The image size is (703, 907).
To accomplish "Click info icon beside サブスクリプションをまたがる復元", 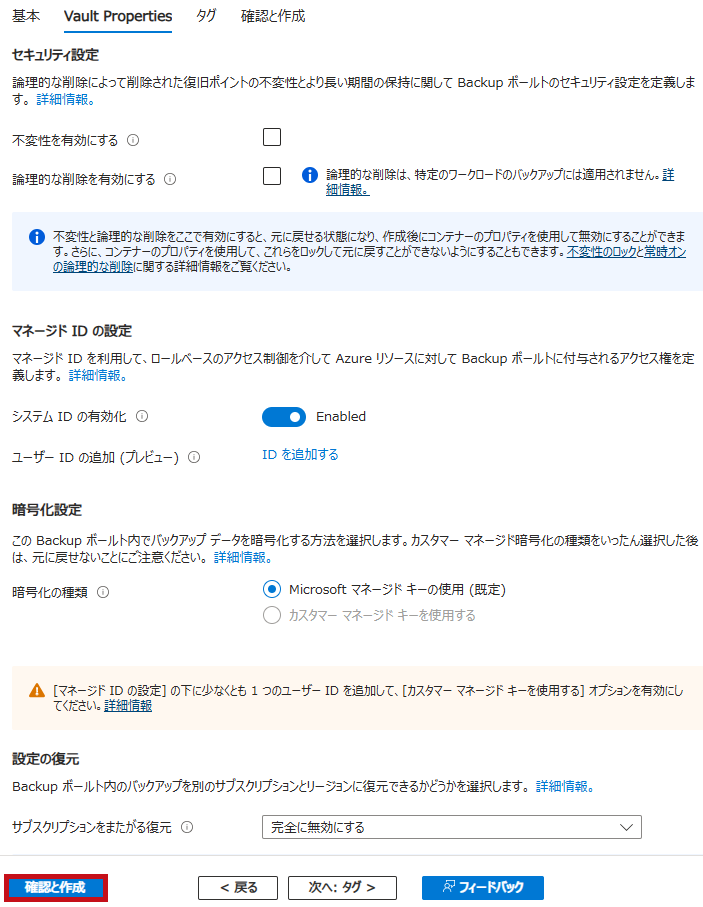I will 187,827.
